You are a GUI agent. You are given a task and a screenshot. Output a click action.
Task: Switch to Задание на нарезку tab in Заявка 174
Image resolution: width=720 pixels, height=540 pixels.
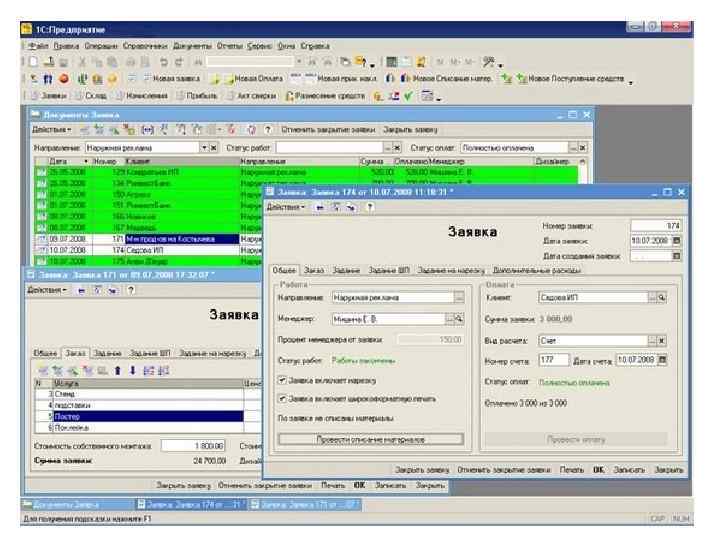451,270
